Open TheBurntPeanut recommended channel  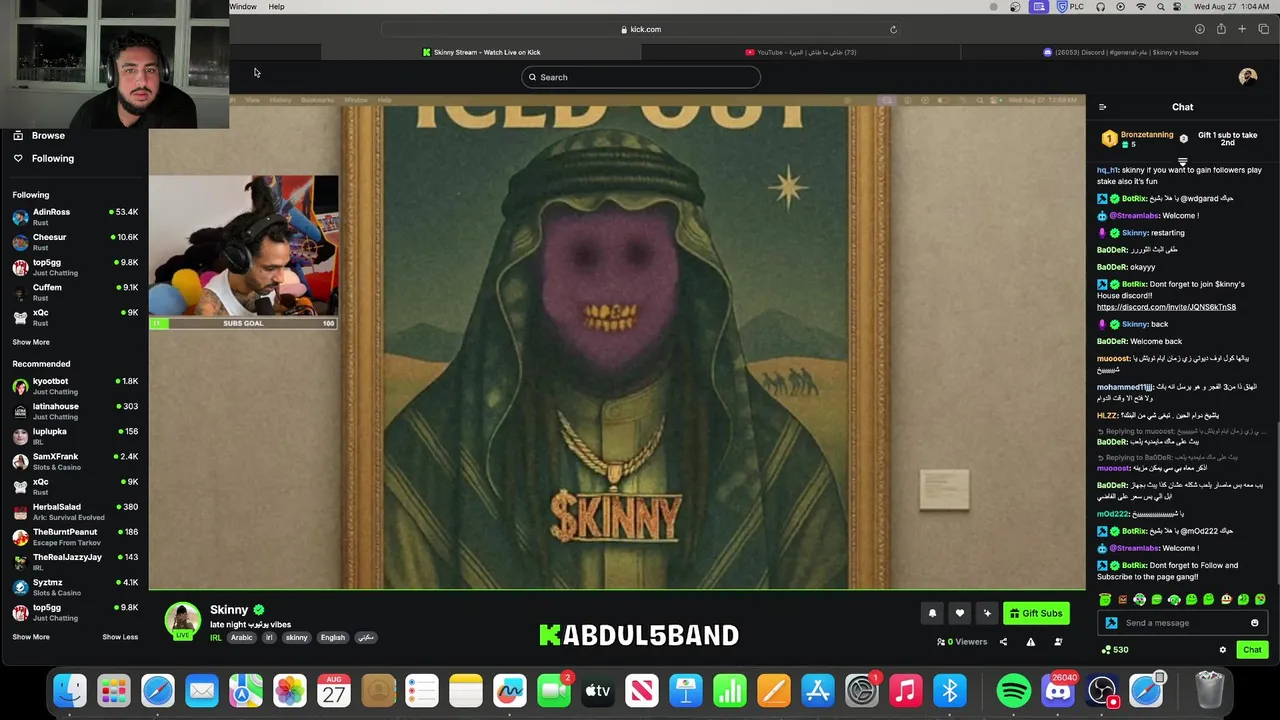pos(75,537)
